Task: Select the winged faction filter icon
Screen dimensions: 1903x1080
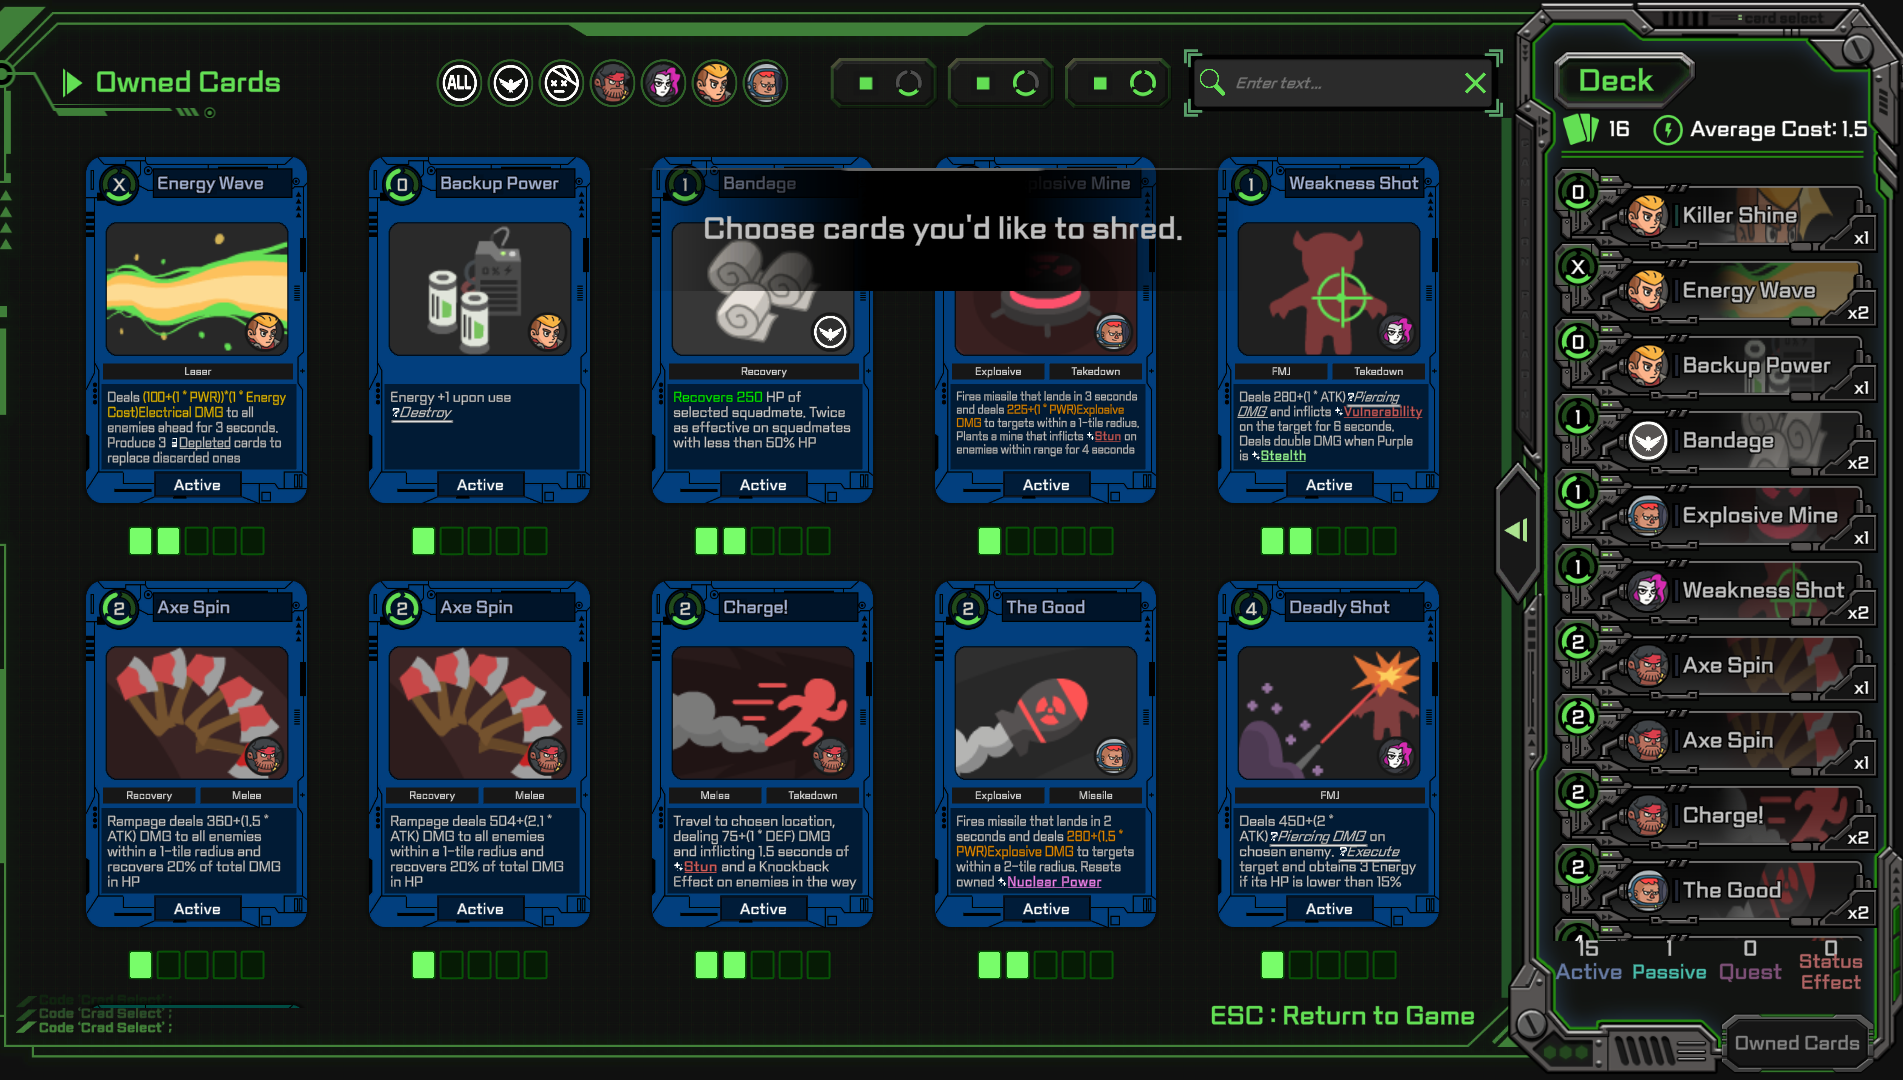Action: click(x=510, y=83)
